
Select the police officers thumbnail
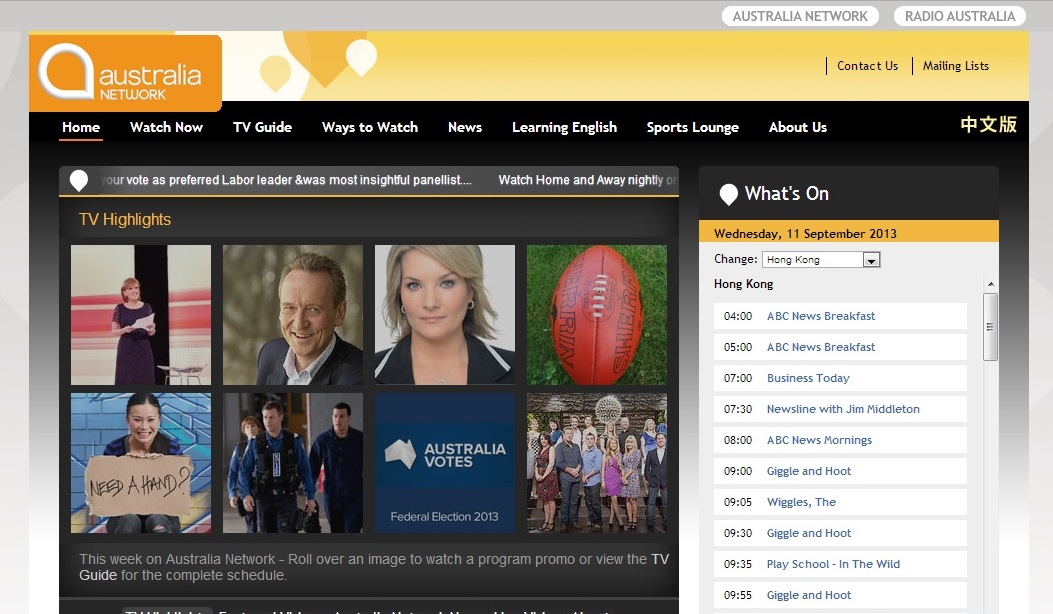[293, 464]
